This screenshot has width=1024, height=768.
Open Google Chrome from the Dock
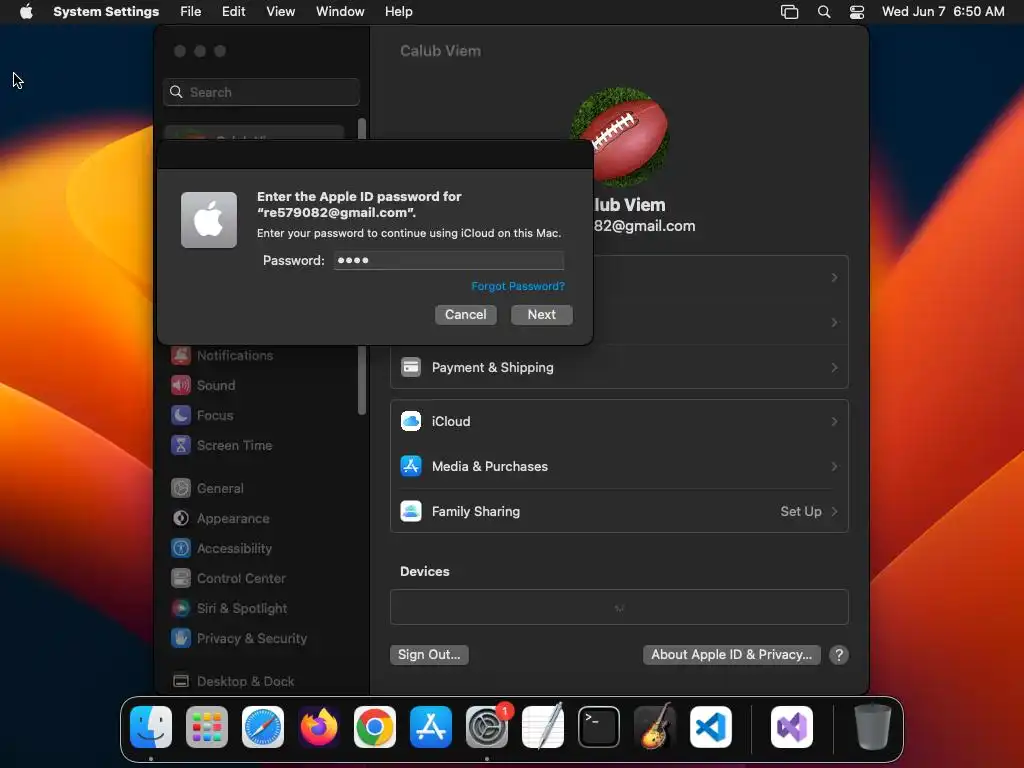(375, 727)
